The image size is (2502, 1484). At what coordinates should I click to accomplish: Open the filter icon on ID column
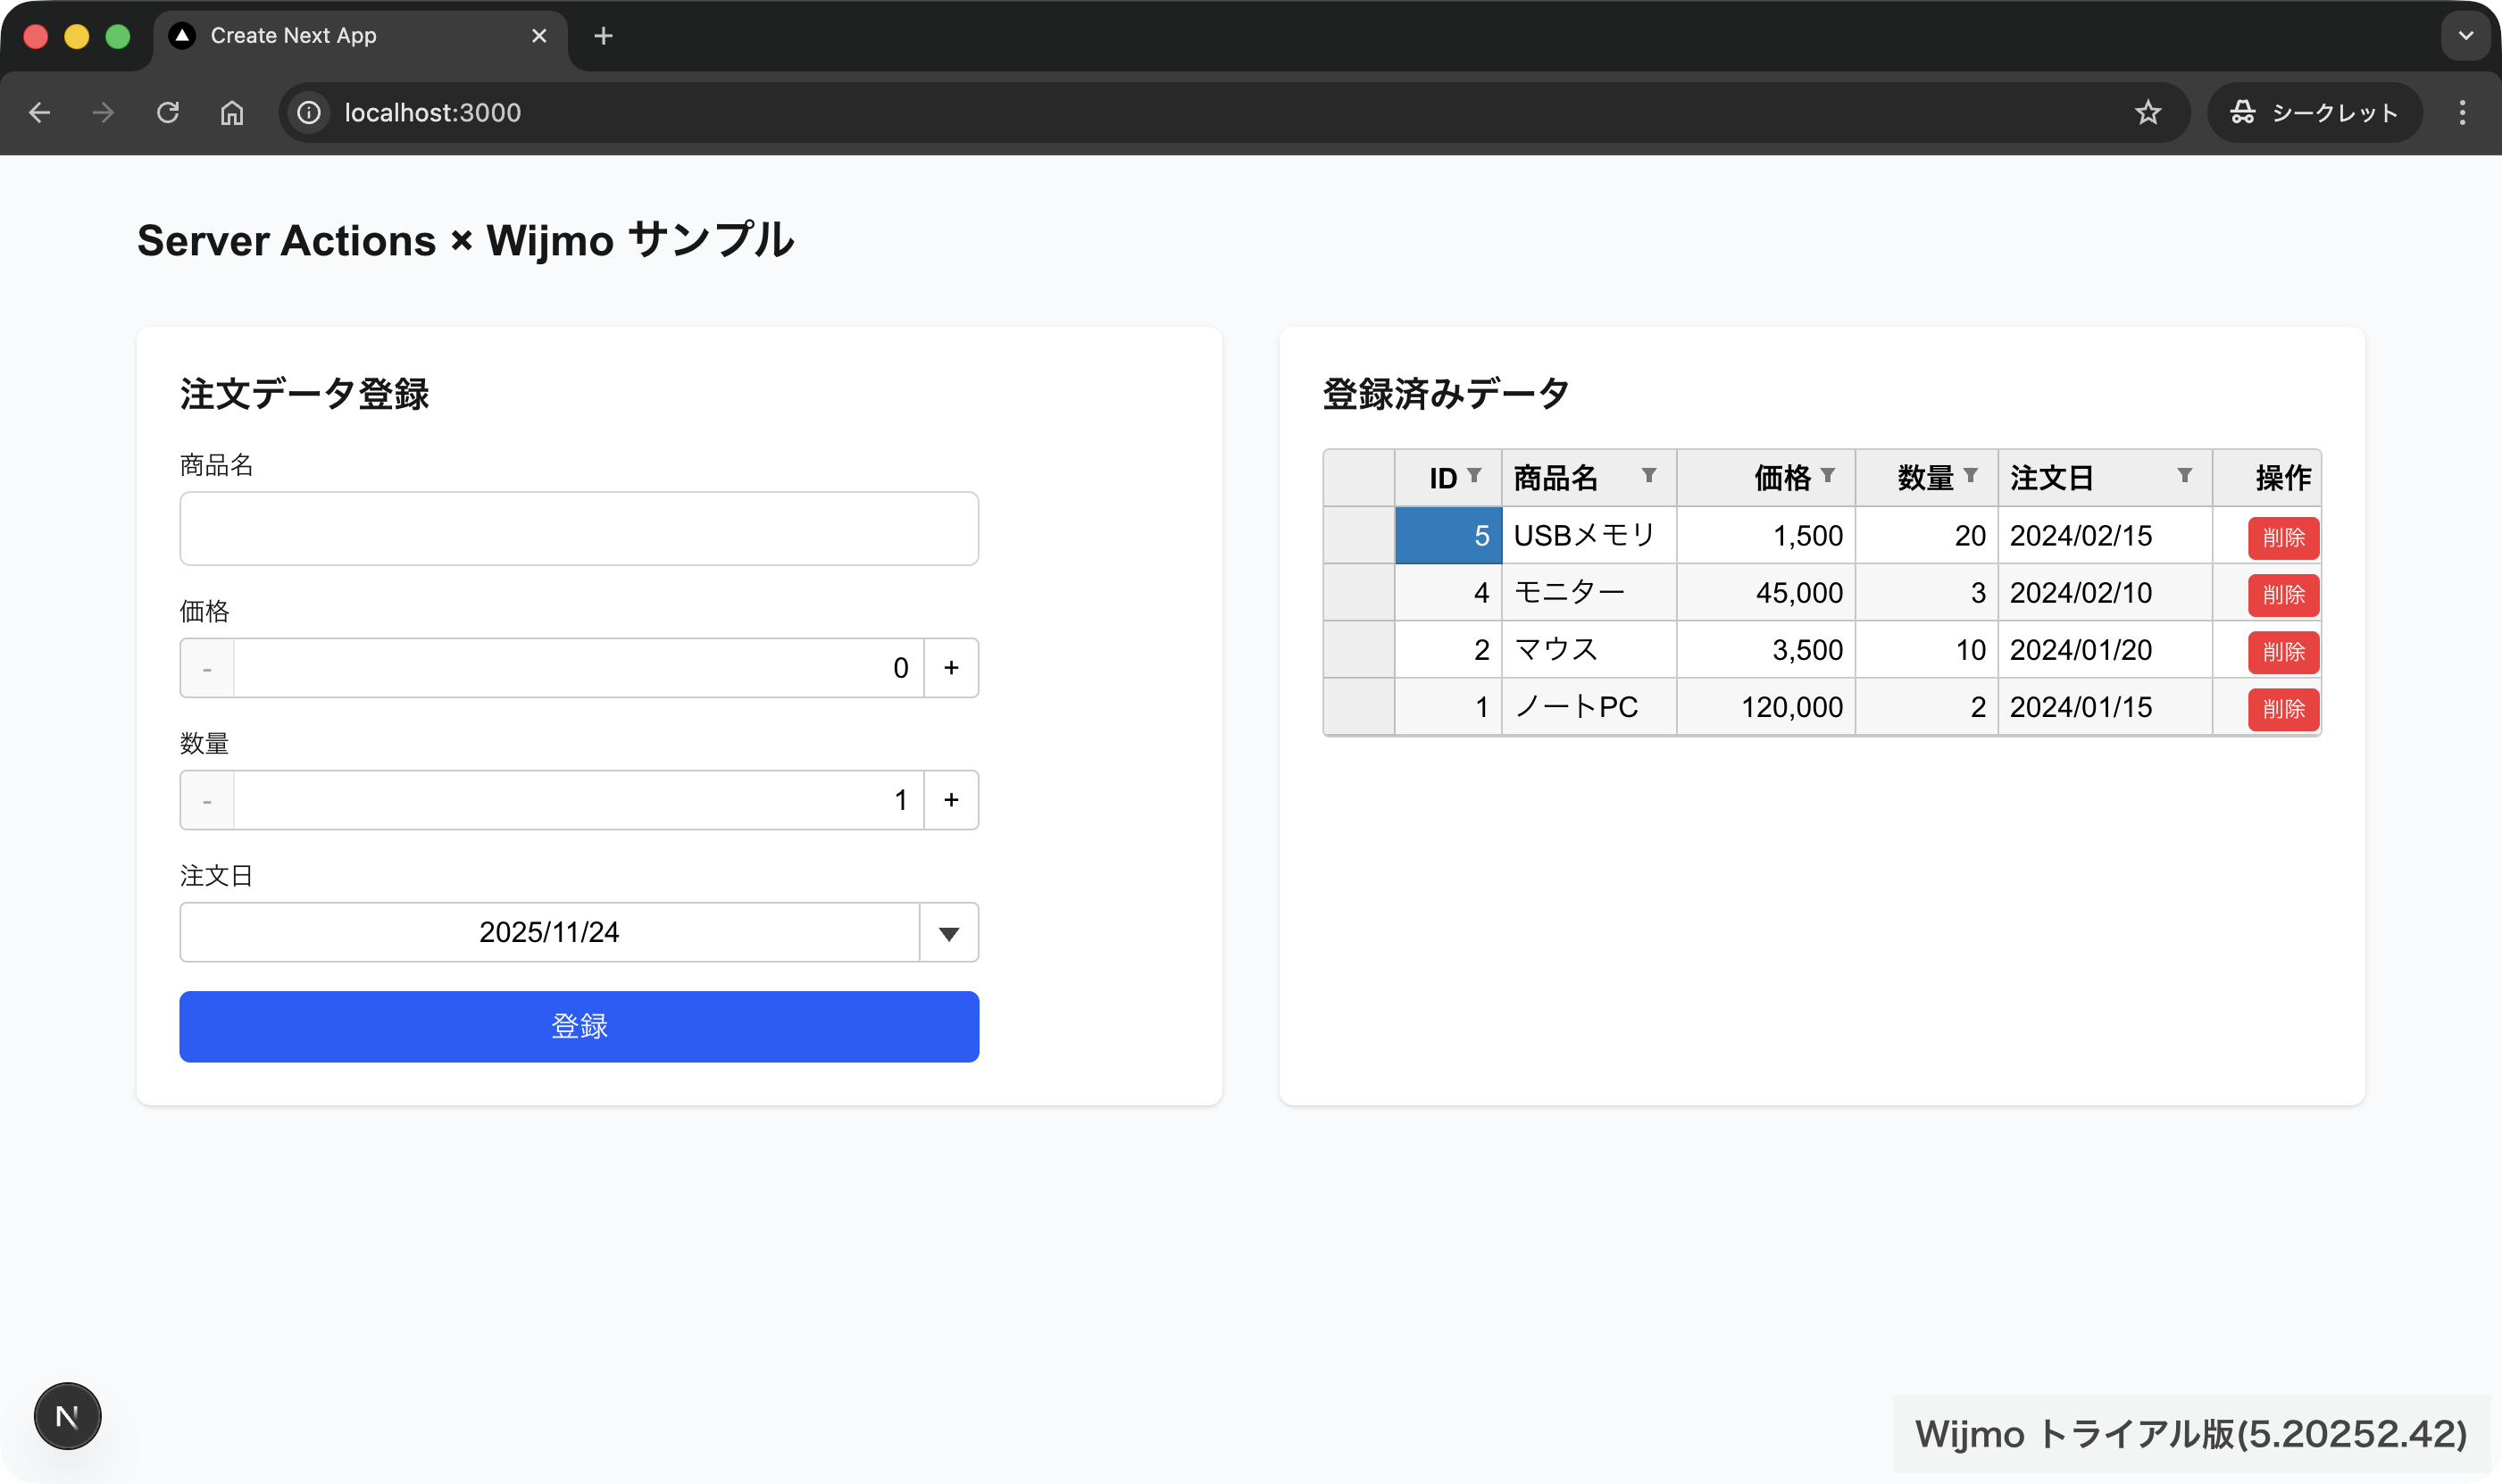click(x=1474, y=475)
